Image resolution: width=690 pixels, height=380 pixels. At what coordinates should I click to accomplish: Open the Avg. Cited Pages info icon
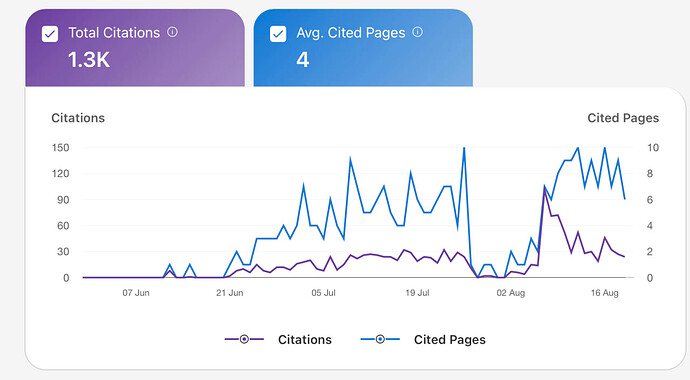coord(418,32)
